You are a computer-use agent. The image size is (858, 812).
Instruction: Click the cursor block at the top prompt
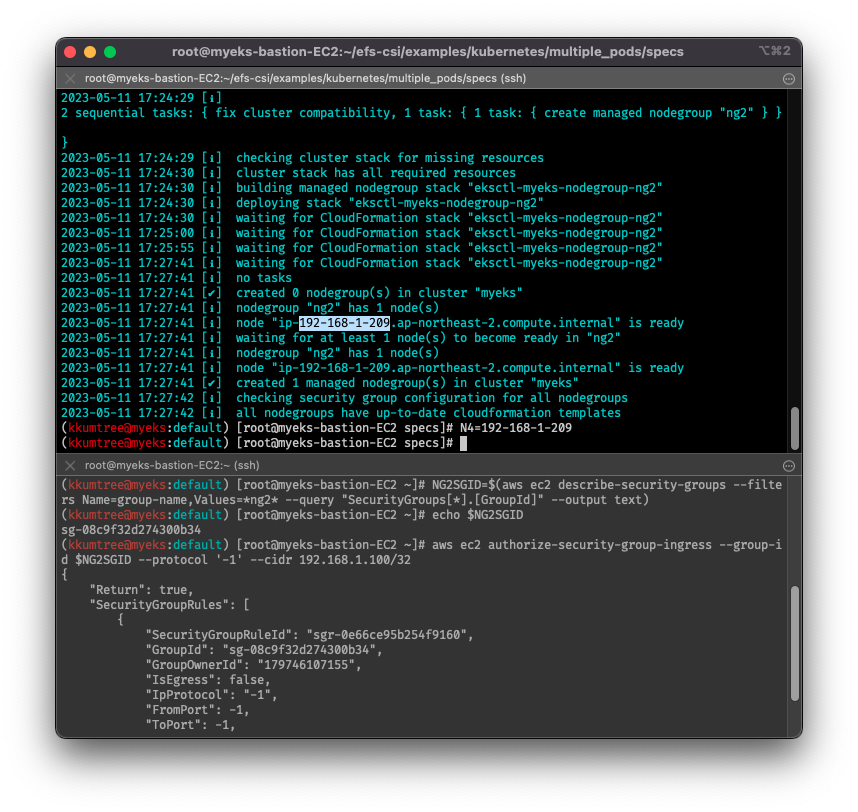pos(463,443)
